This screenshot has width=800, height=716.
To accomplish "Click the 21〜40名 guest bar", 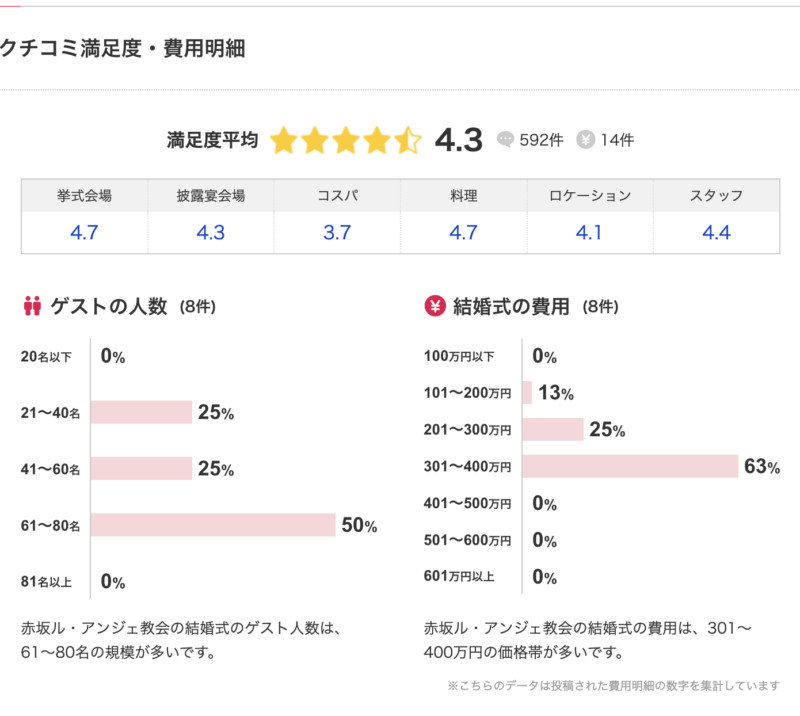I will click(142, 412).
